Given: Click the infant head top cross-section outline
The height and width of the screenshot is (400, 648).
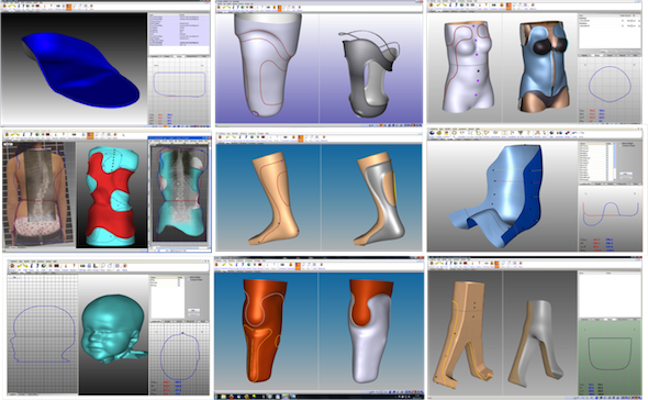Looking at the screenshot, I should [180, 355].
